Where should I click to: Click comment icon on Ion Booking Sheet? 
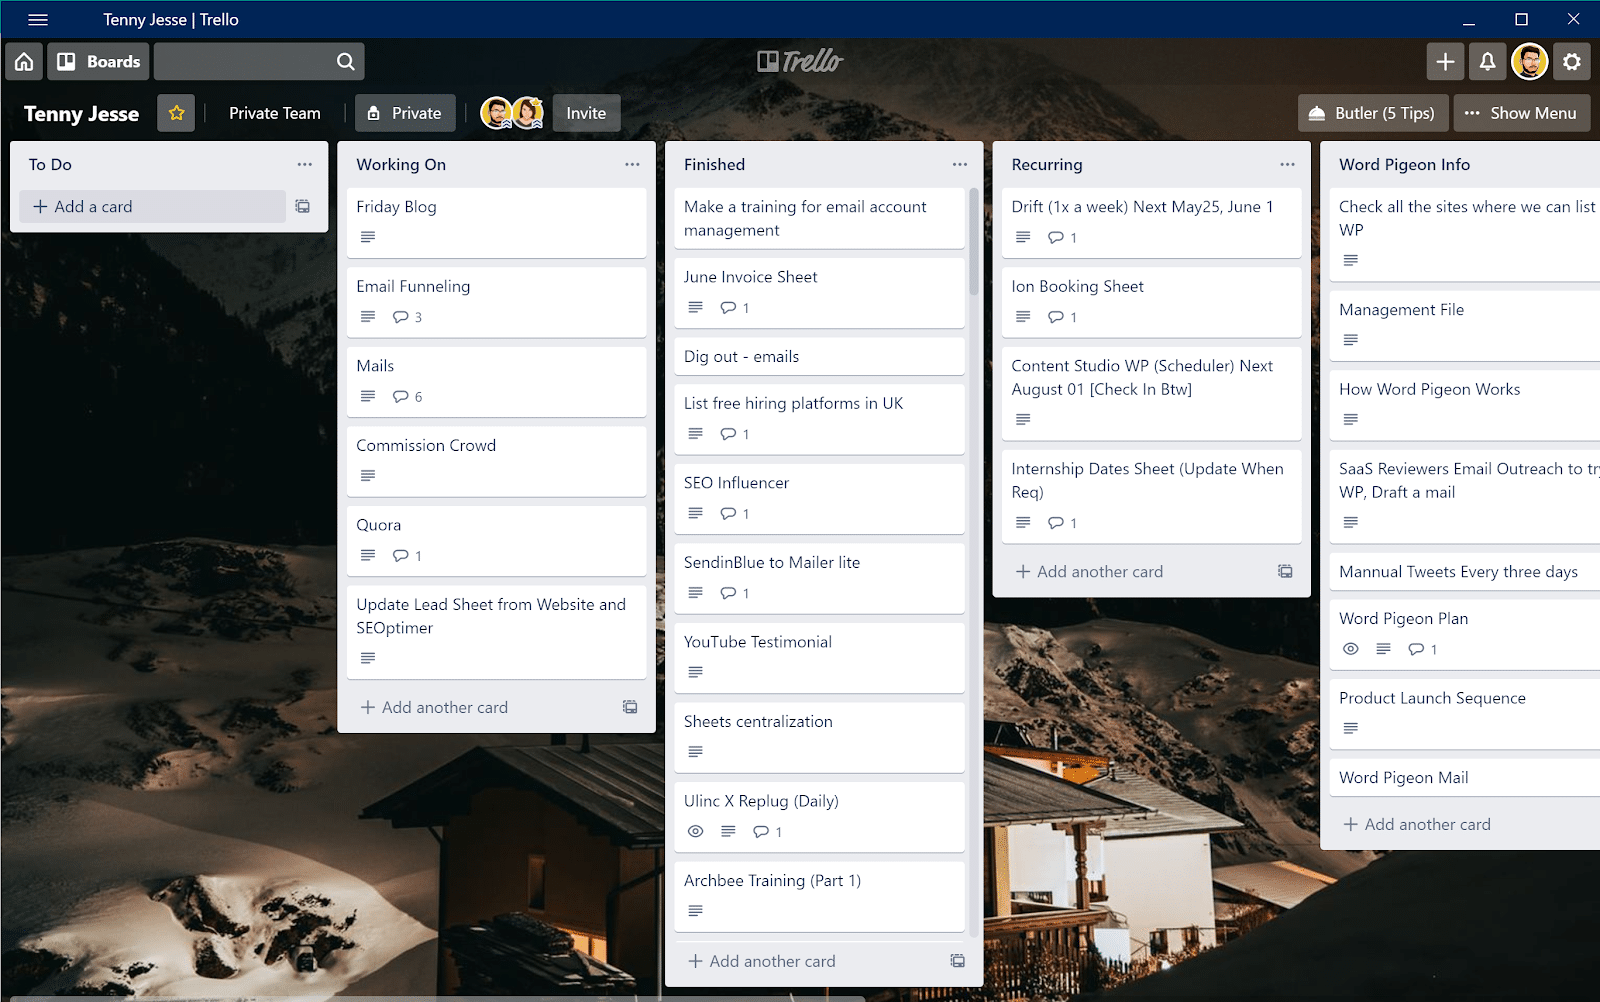(1056, 318)
